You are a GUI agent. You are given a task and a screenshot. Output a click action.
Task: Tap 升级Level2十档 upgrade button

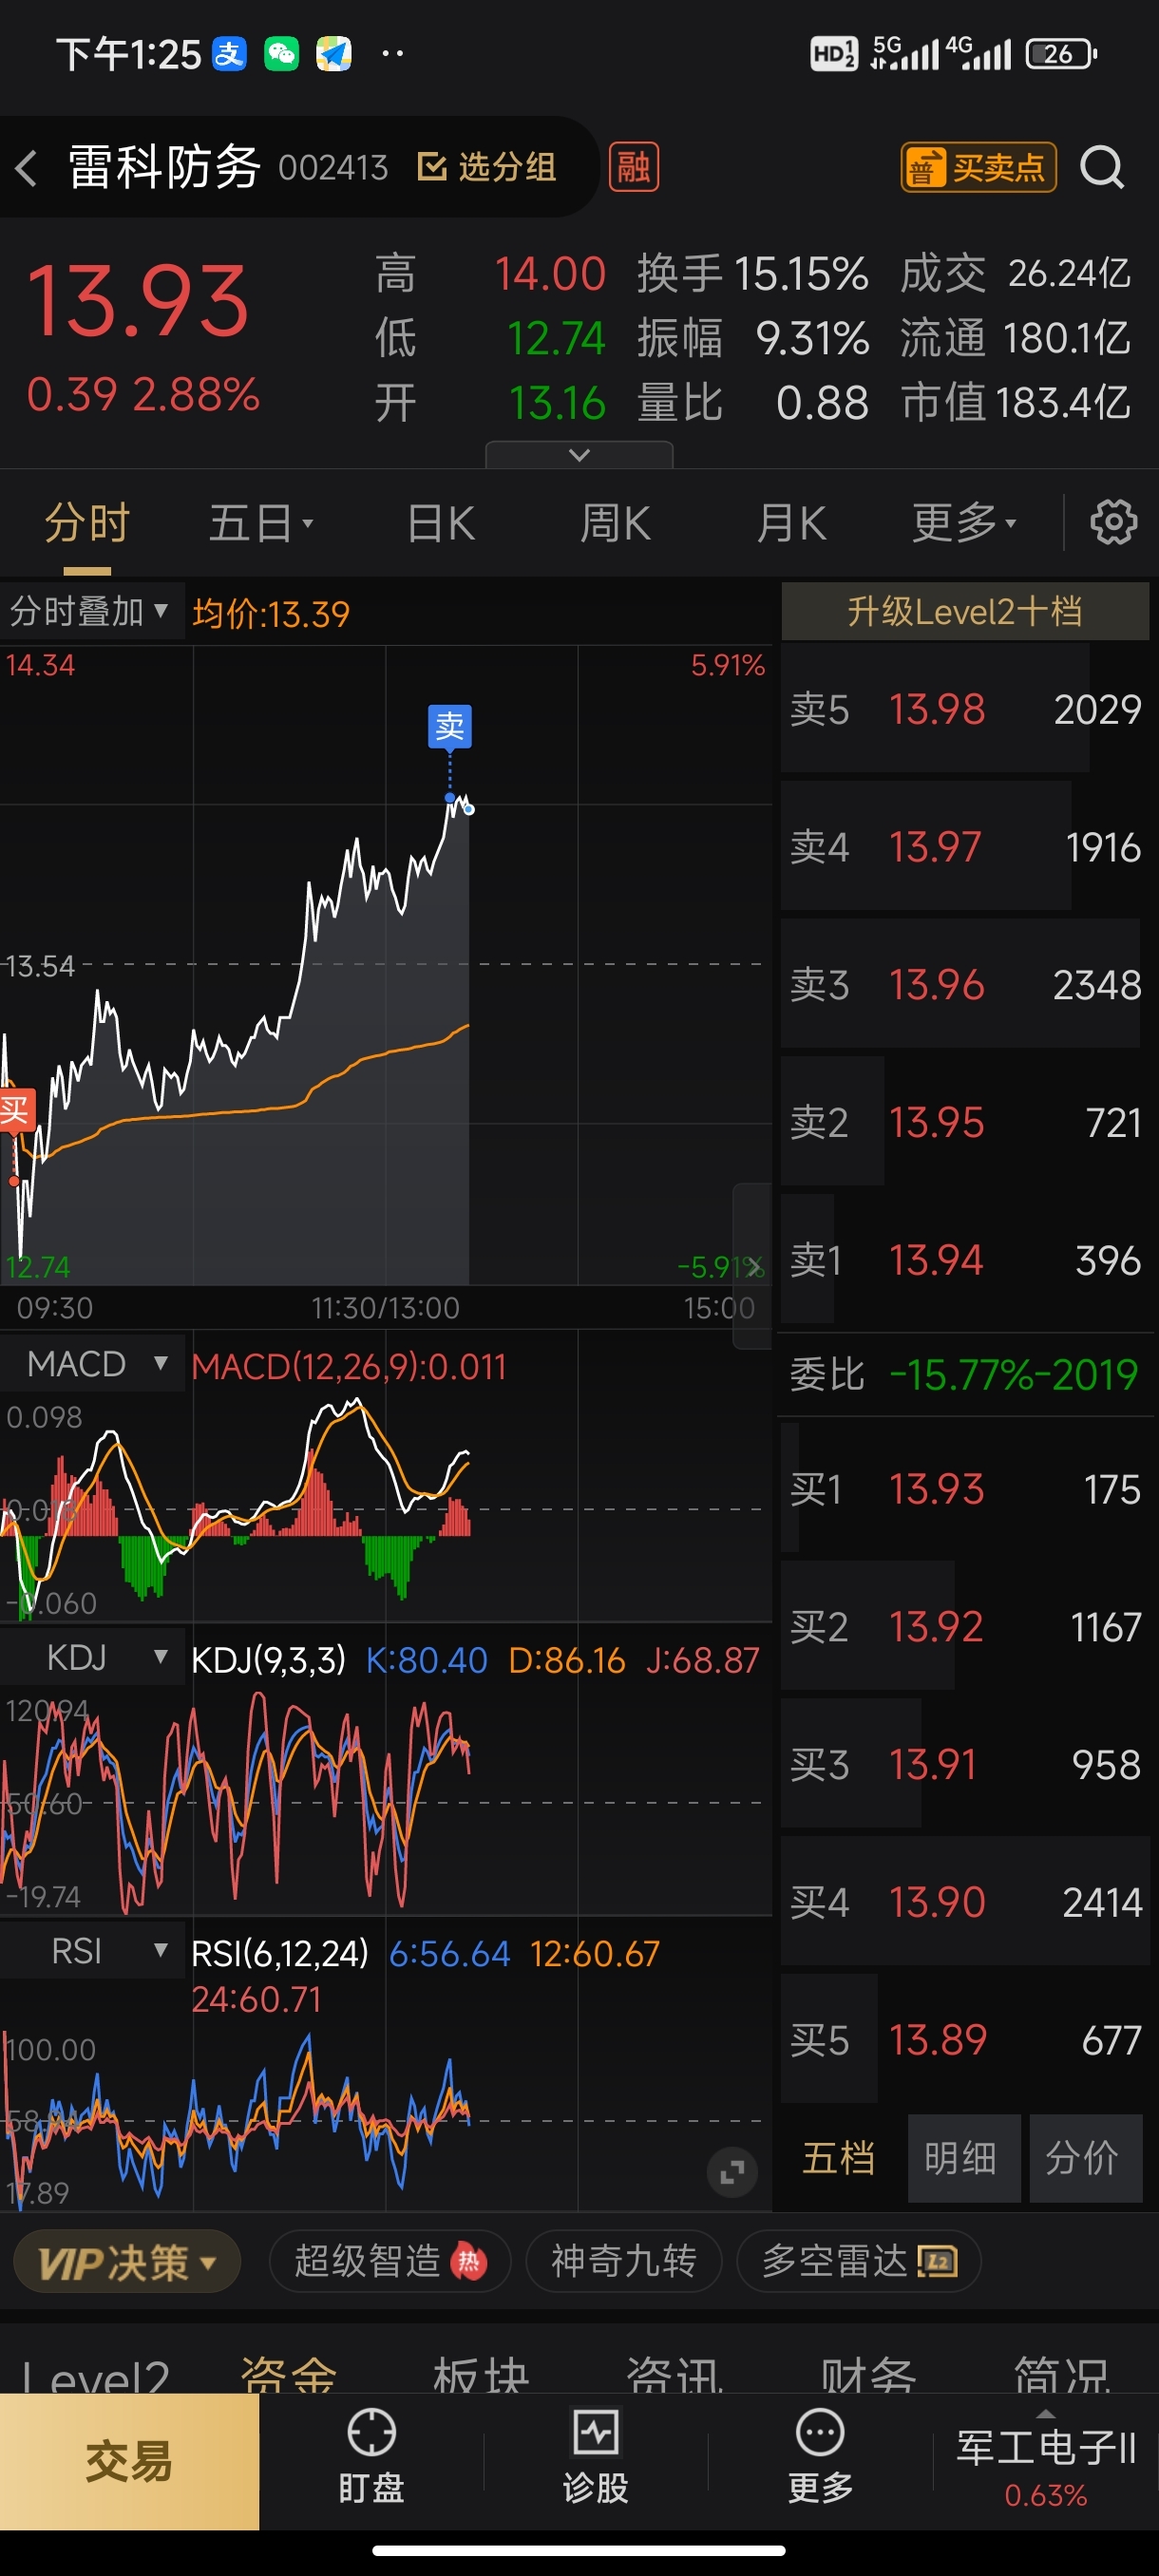tap(965, 610)
